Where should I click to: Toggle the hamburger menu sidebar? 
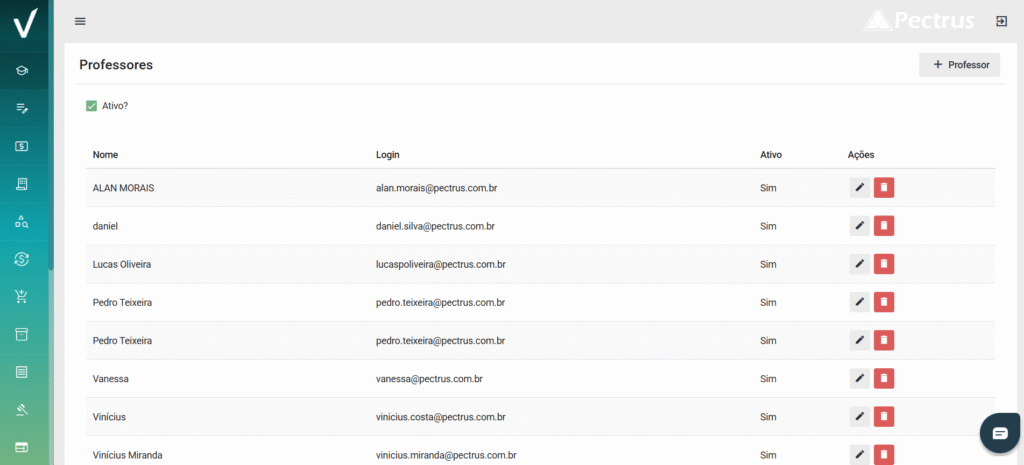coord(80,22)
